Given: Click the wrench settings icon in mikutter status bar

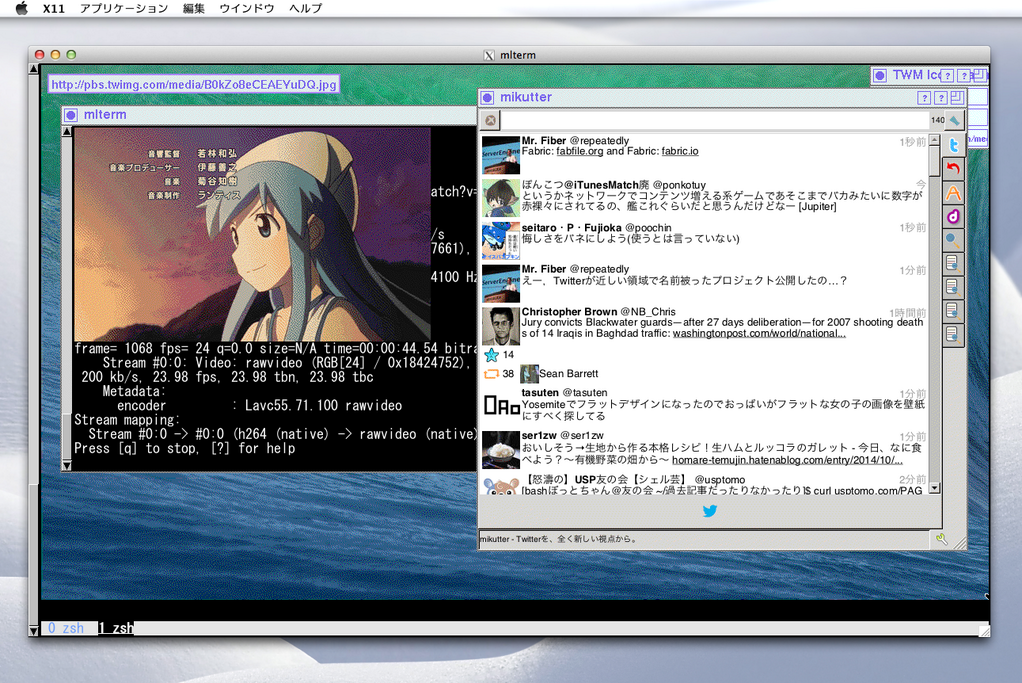Looking at the screenshot, I should pos(941,539).
